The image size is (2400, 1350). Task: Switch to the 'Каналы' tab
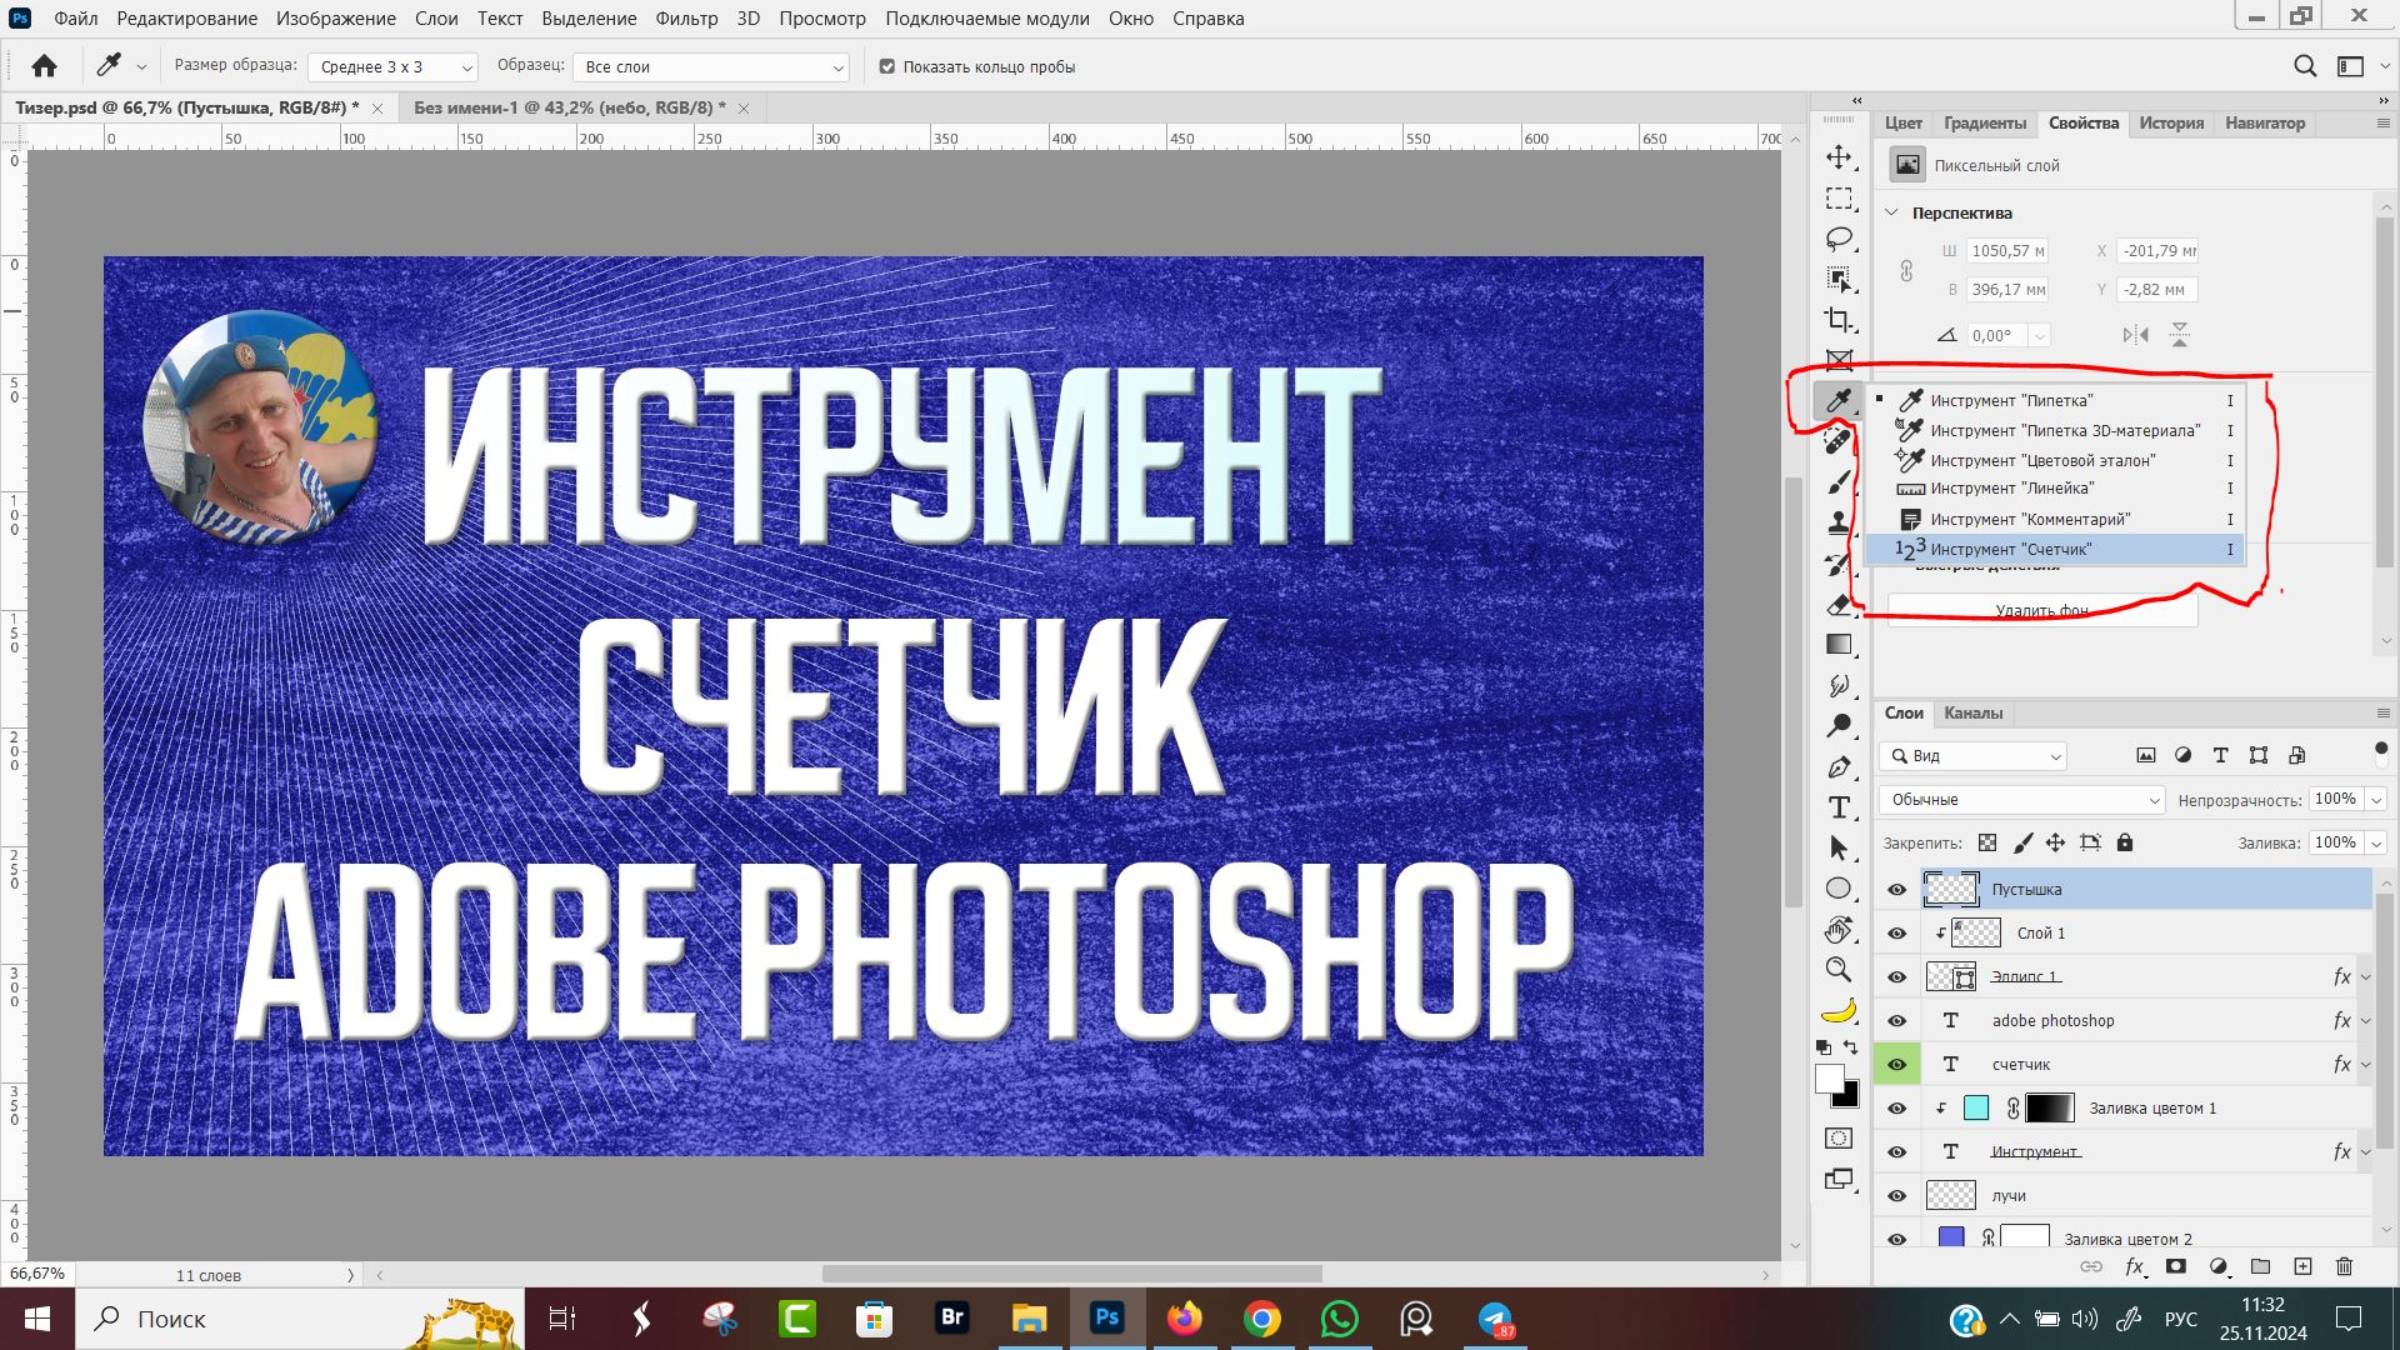(1972, 713)
